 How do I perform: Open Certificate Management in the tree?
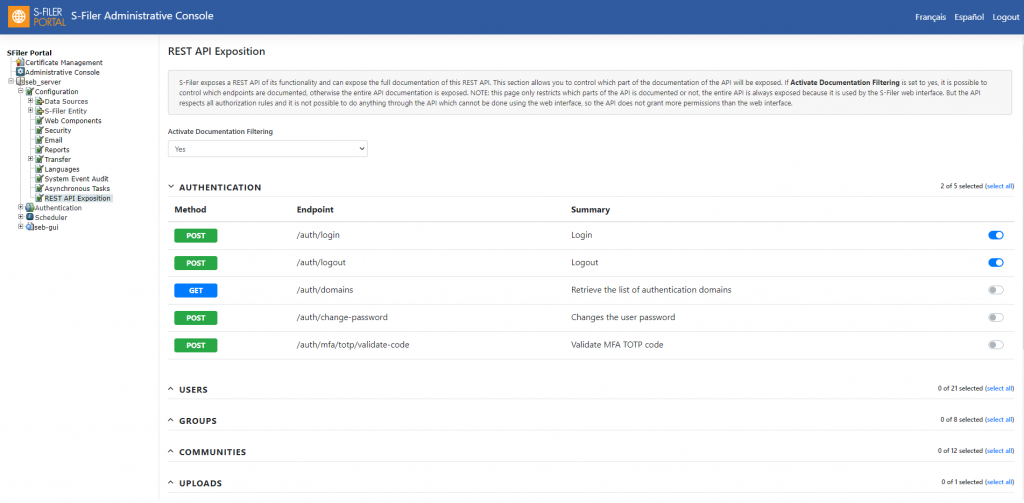pos(64,63)
